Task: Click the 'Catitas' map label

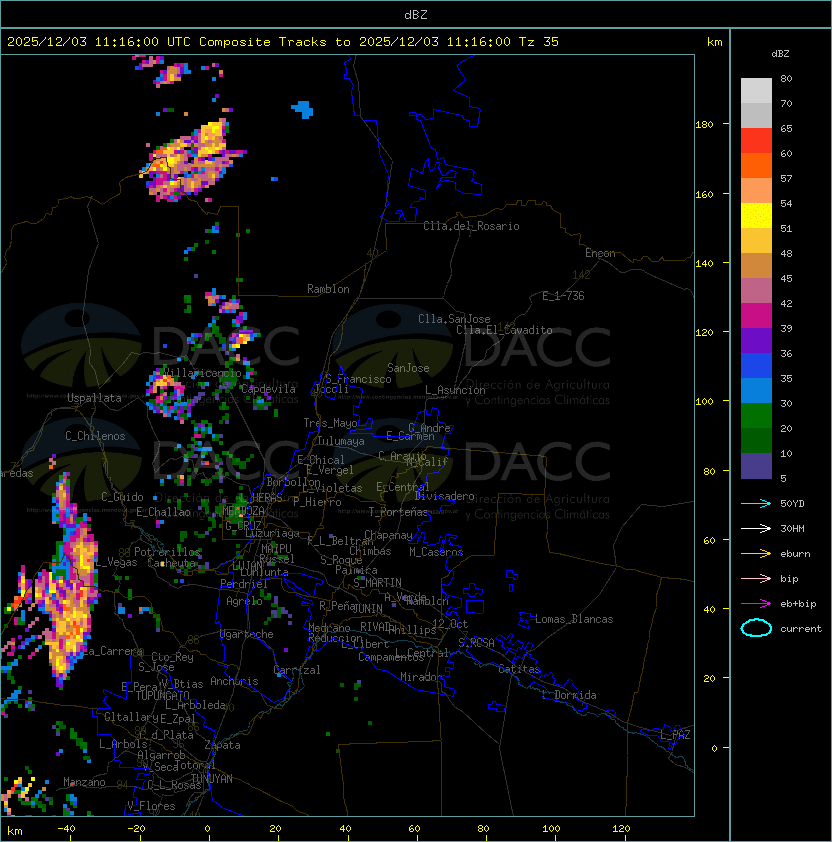Action: pyautogui.click(x=519, y=669)
